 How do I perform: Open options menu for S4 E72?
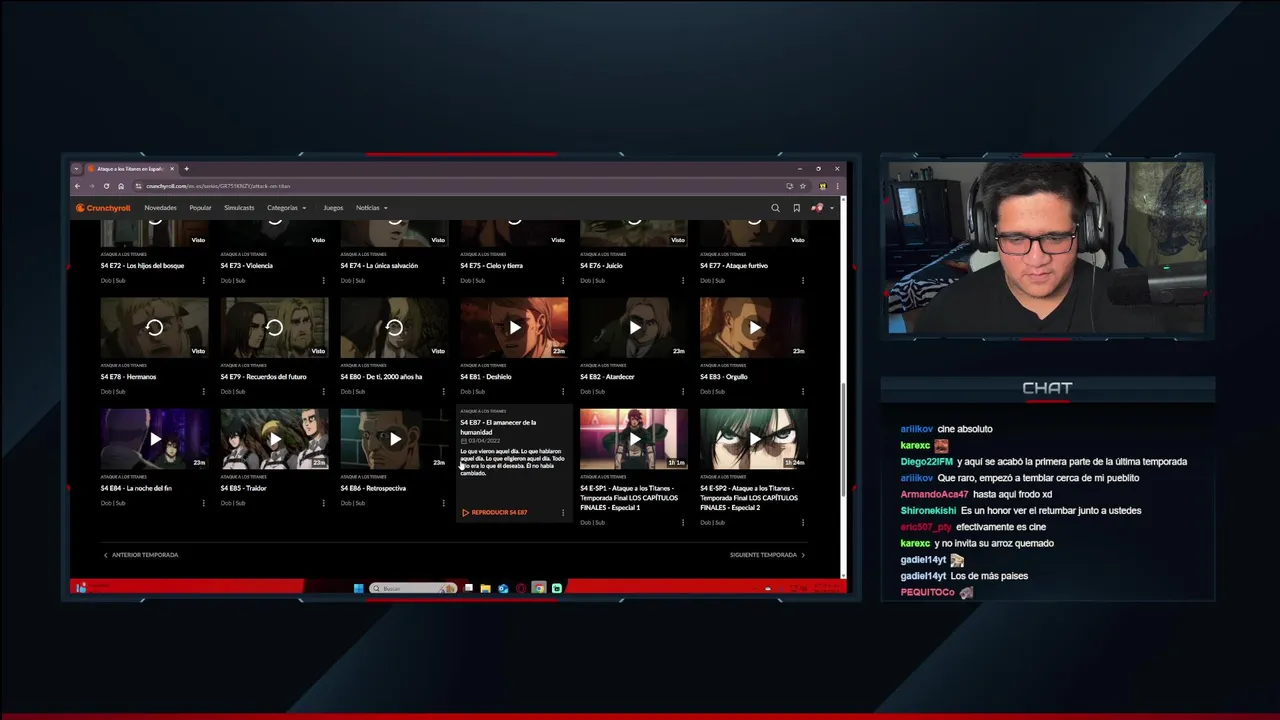click(203, 280)
